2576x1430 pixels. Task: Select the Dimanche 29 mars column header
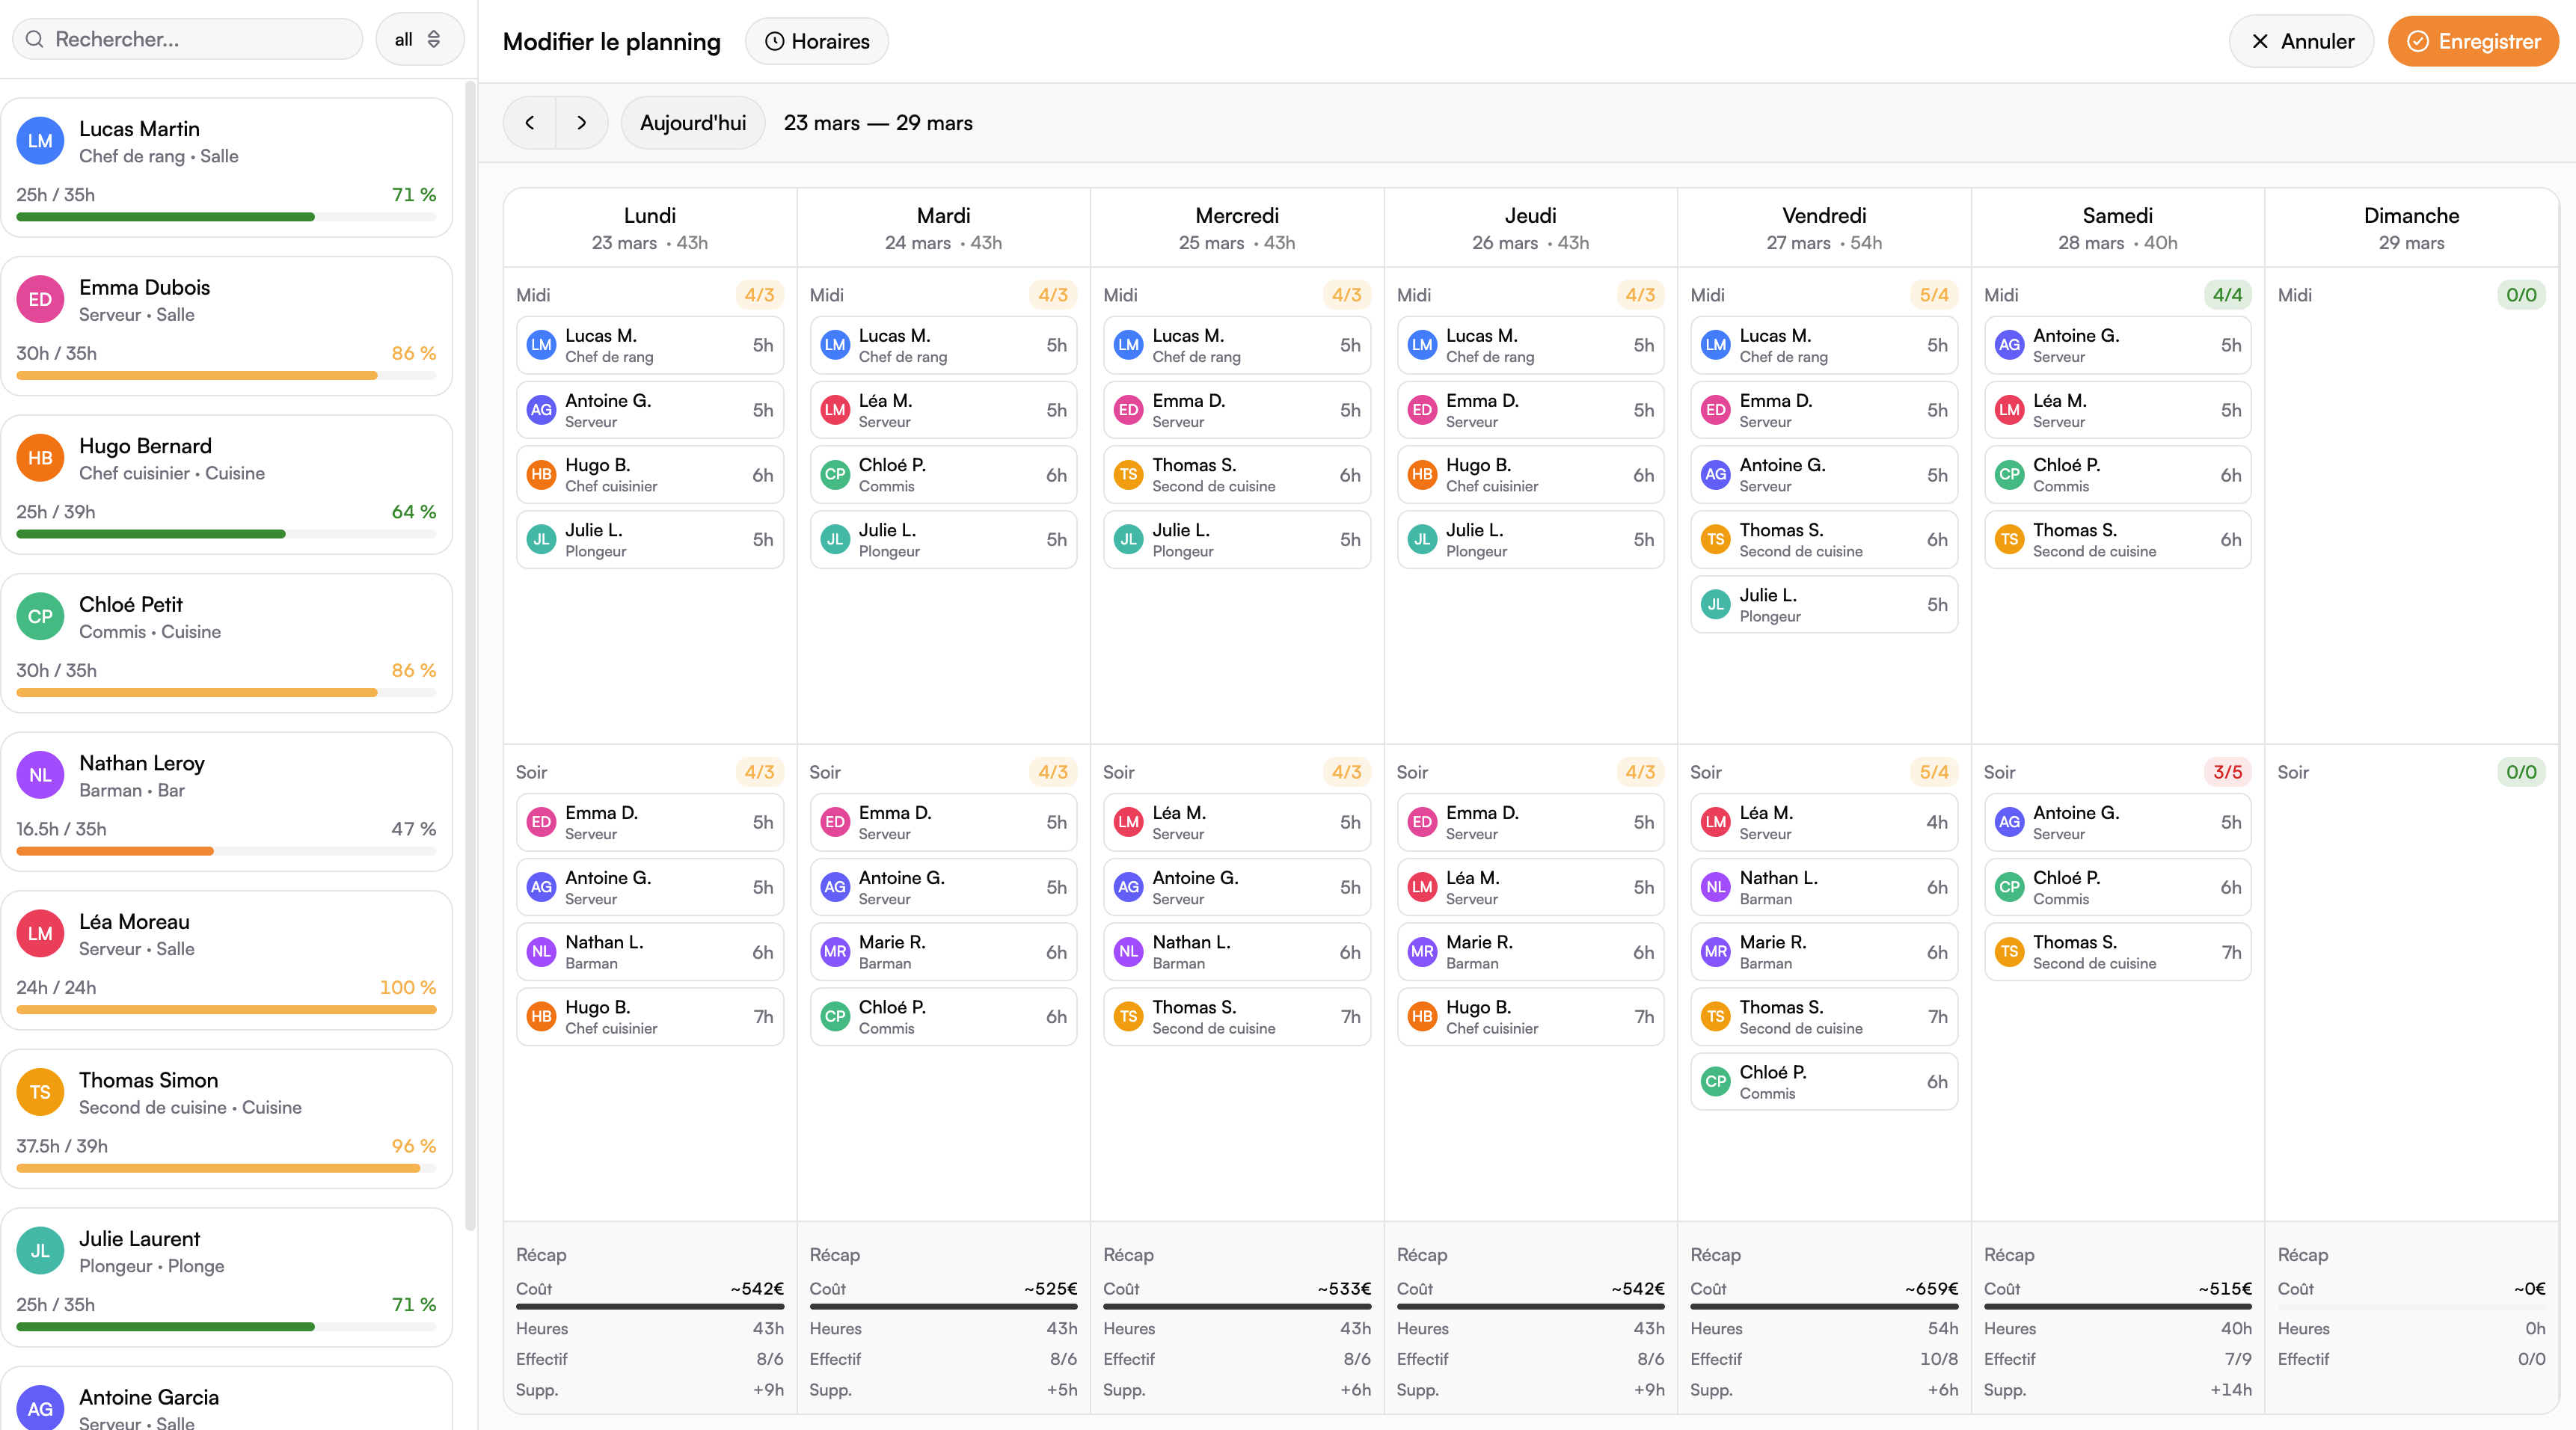pyautogui.click(x=2410, y=228)
